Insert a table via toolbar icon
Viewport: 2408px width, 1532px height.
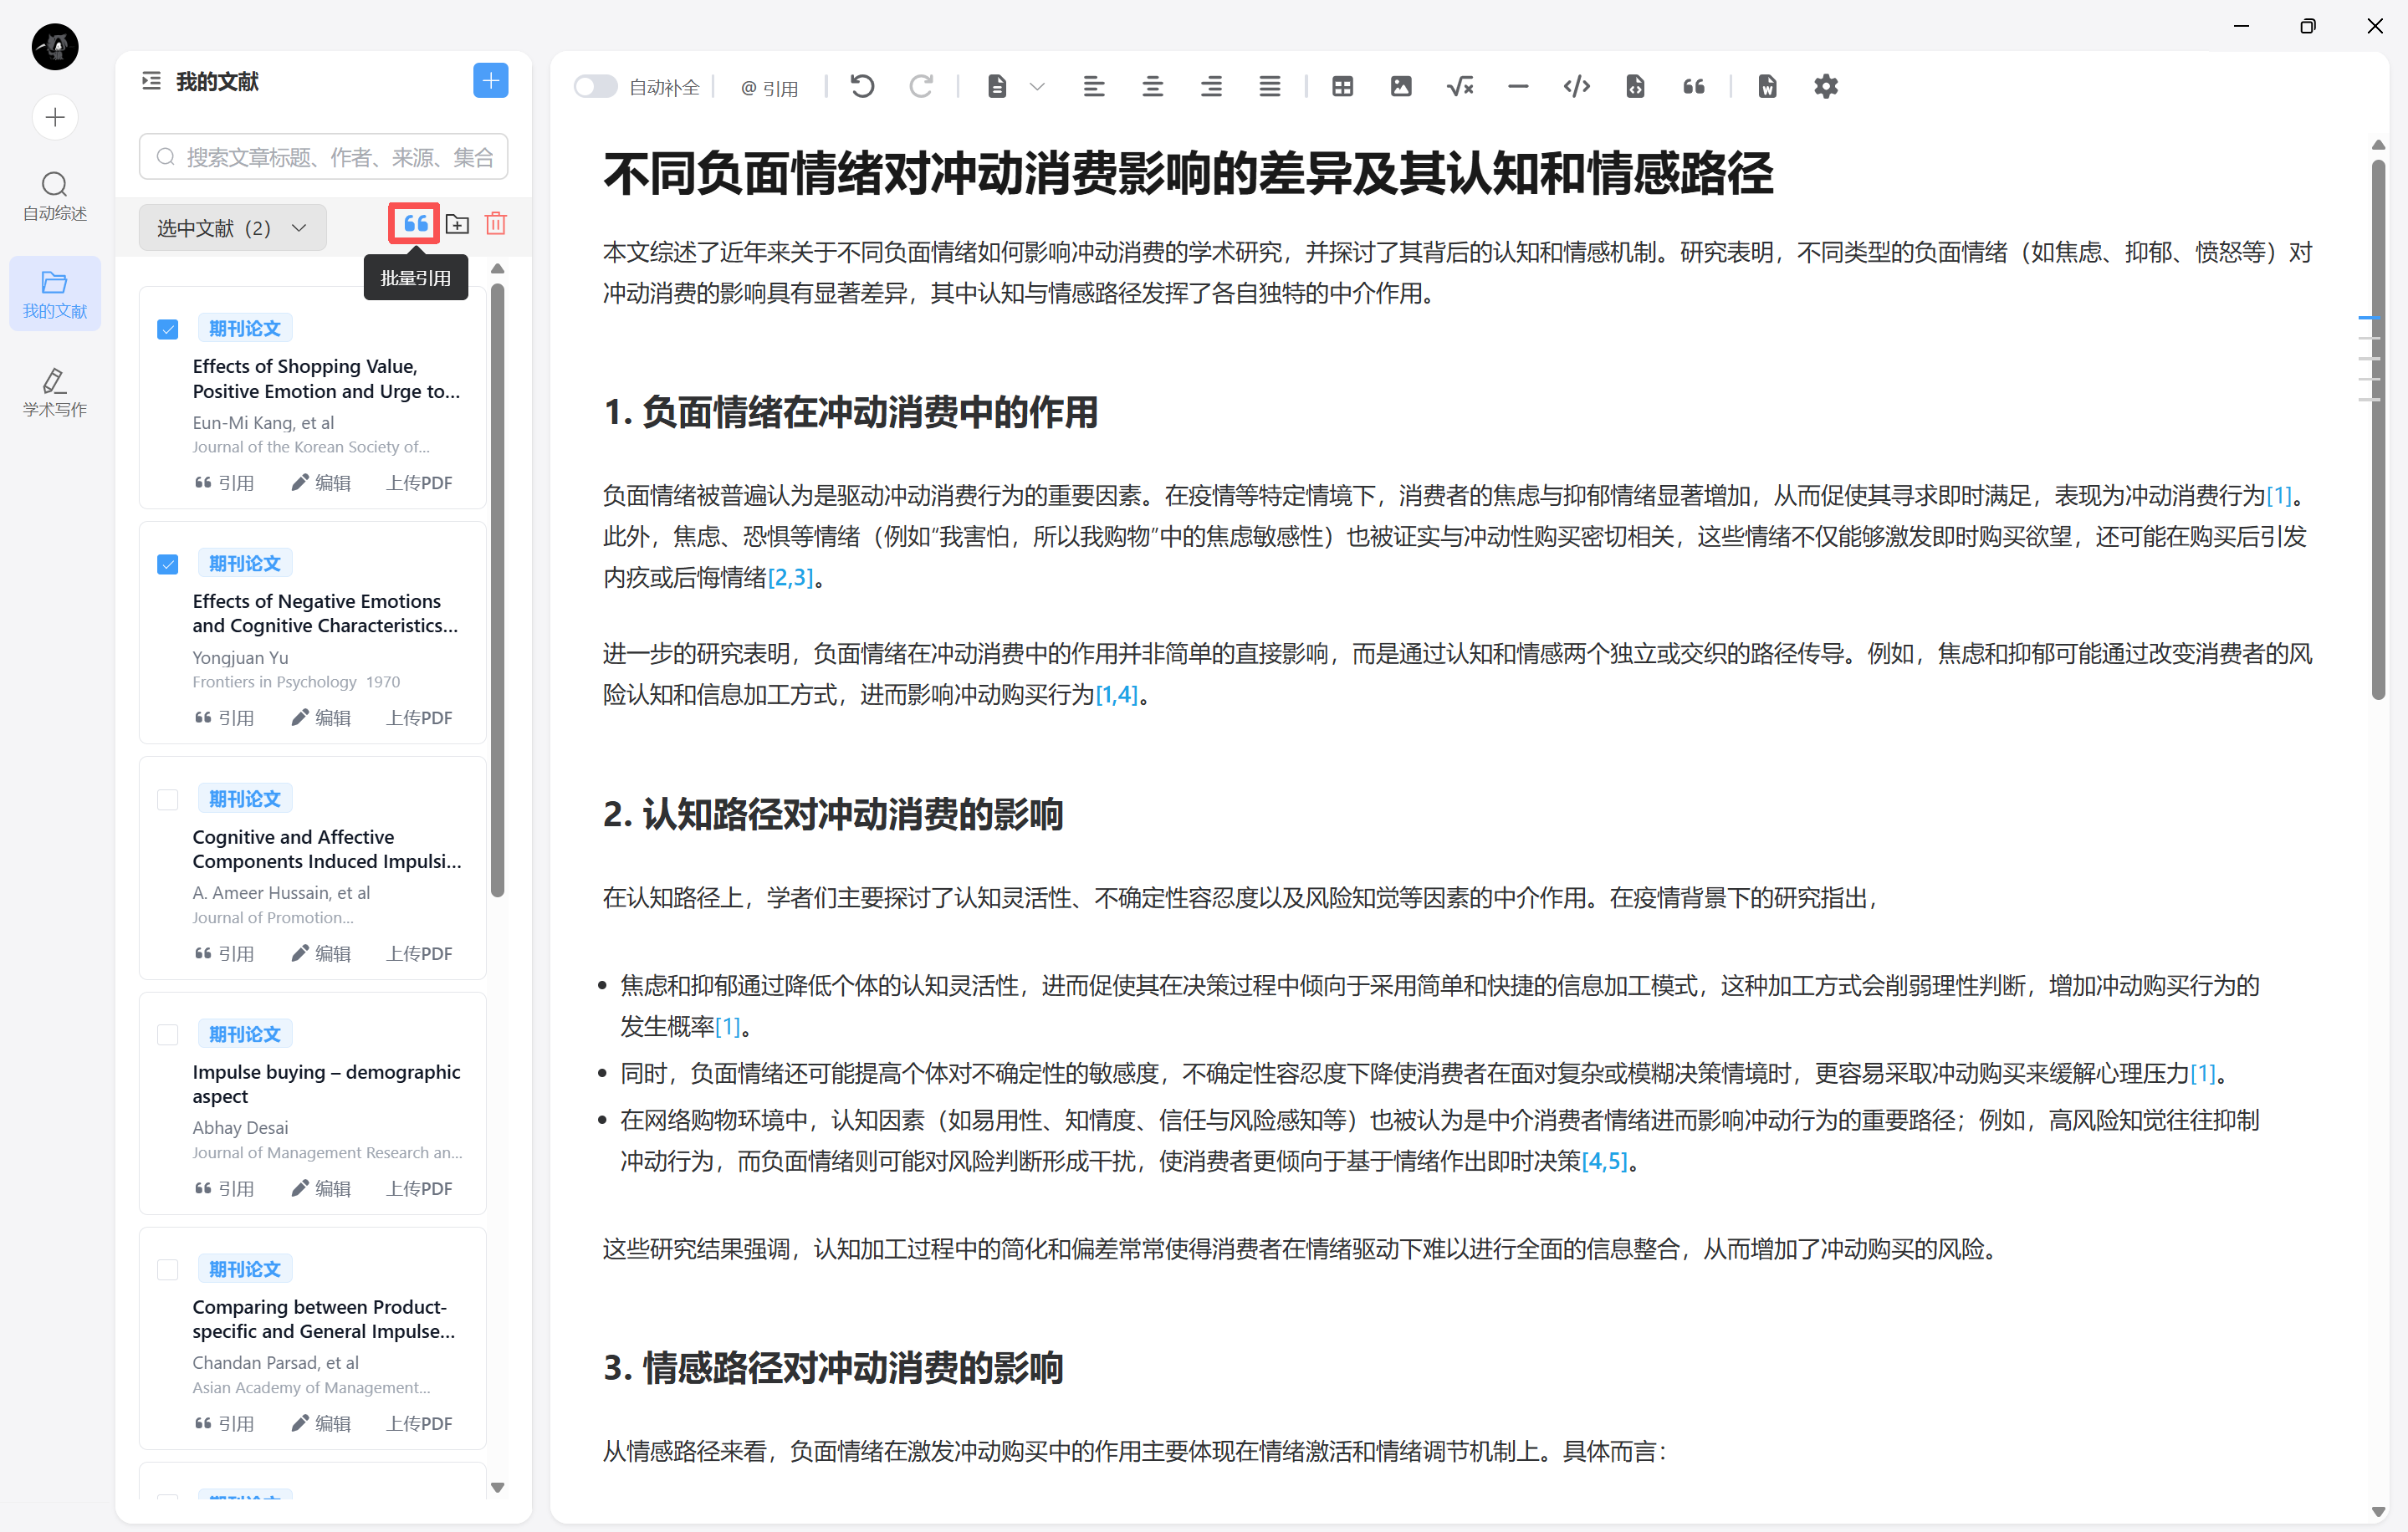pos(1342,87)
